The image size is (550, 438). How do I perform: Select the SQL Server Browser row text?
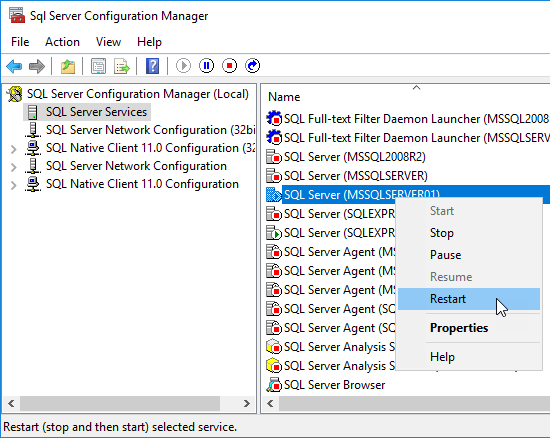335,385
